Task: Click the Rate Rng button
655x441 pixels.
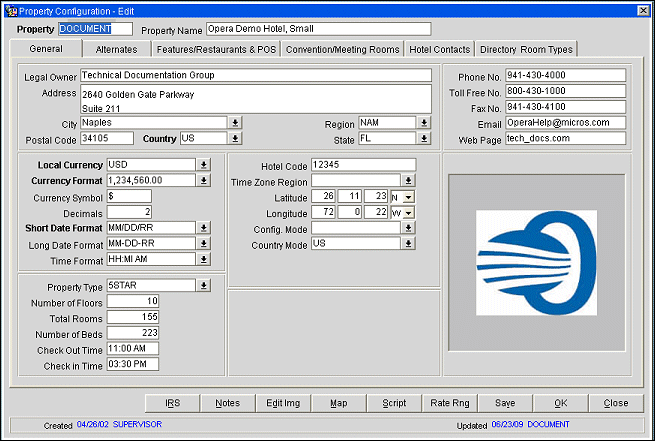Action: pyautogui.click(x=449, y=403)
